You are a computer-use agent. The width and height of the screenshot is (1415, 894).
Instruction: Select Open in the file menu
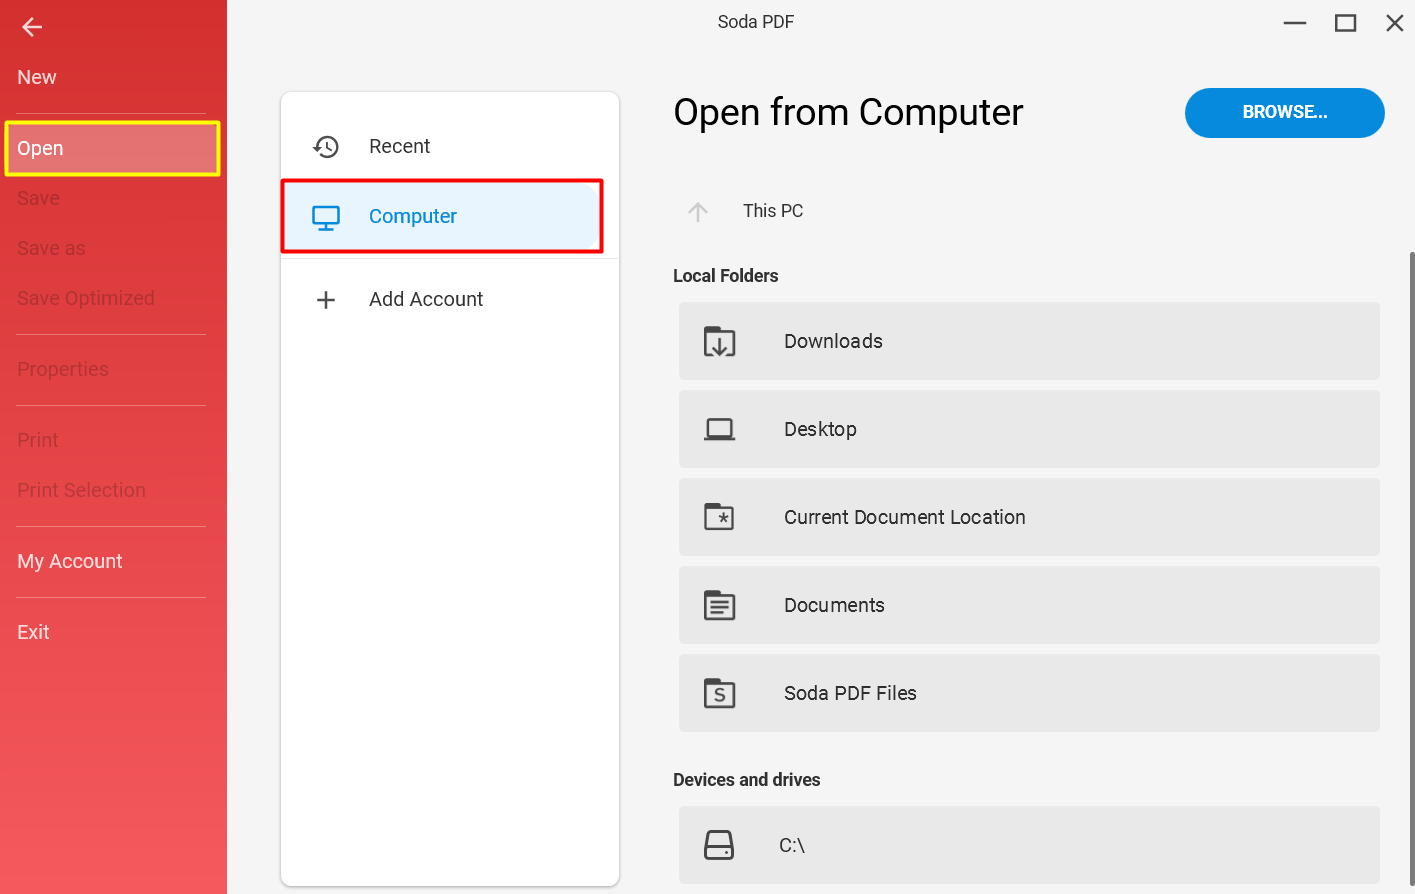pyautogui.click(x=112, y=148)
